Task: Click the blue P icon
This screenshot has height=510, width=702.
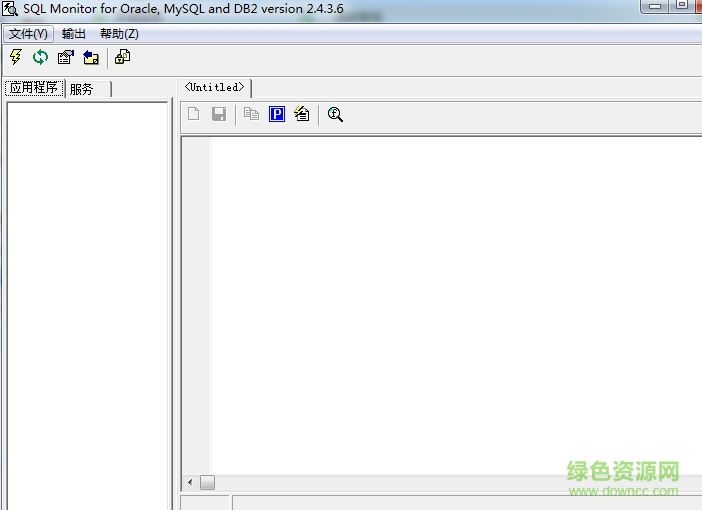Action: pos(277,114)
